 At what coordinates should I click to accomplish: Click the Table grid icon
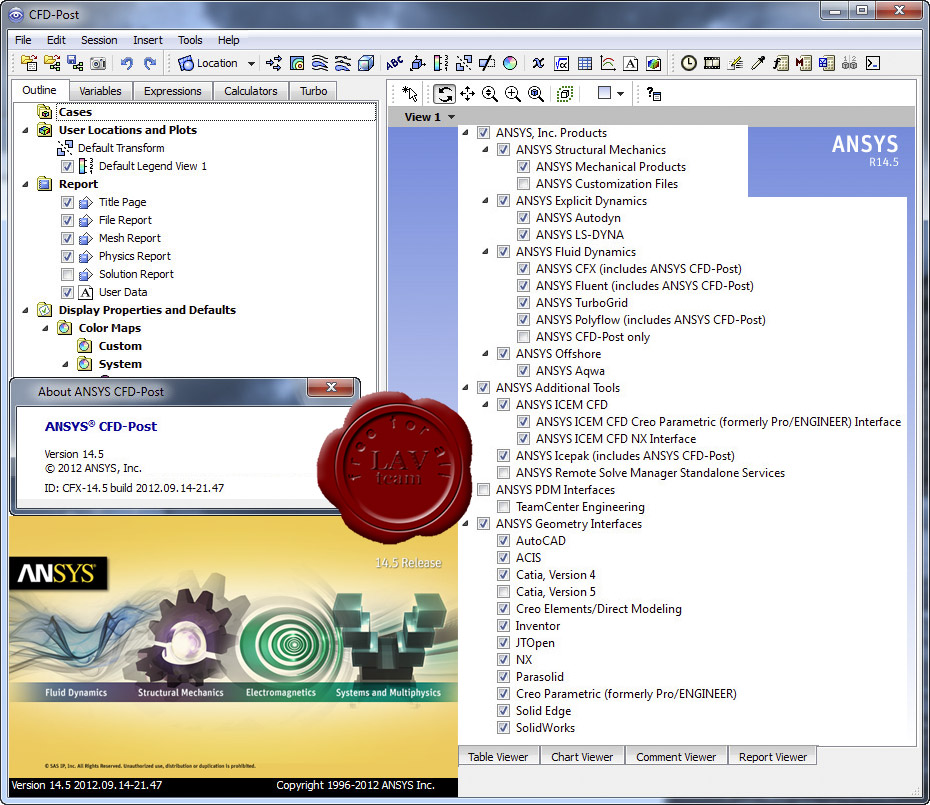pyautogui.click(x=585, y=63)
